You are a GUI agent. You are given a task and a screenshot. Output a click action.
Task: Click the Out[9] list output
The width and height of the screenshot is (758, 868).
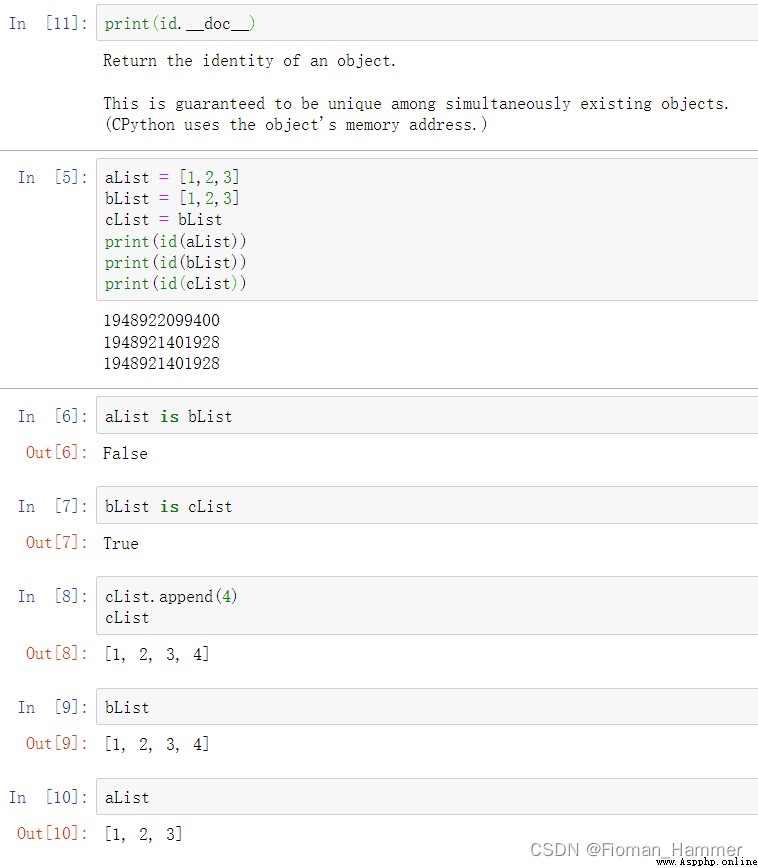[156, 743]
